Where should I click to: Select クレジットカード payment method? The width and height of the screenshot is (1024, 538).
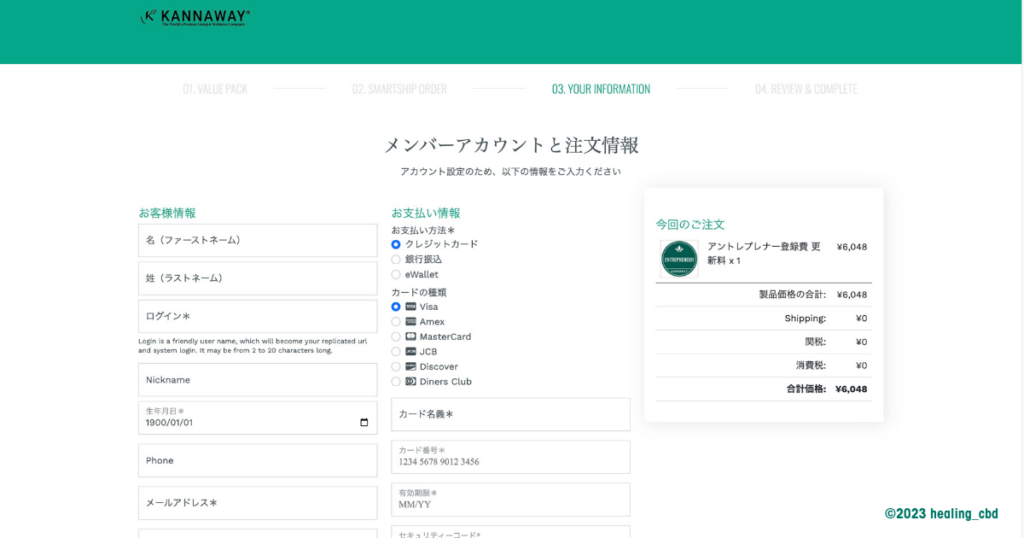(x=396, y=244)
